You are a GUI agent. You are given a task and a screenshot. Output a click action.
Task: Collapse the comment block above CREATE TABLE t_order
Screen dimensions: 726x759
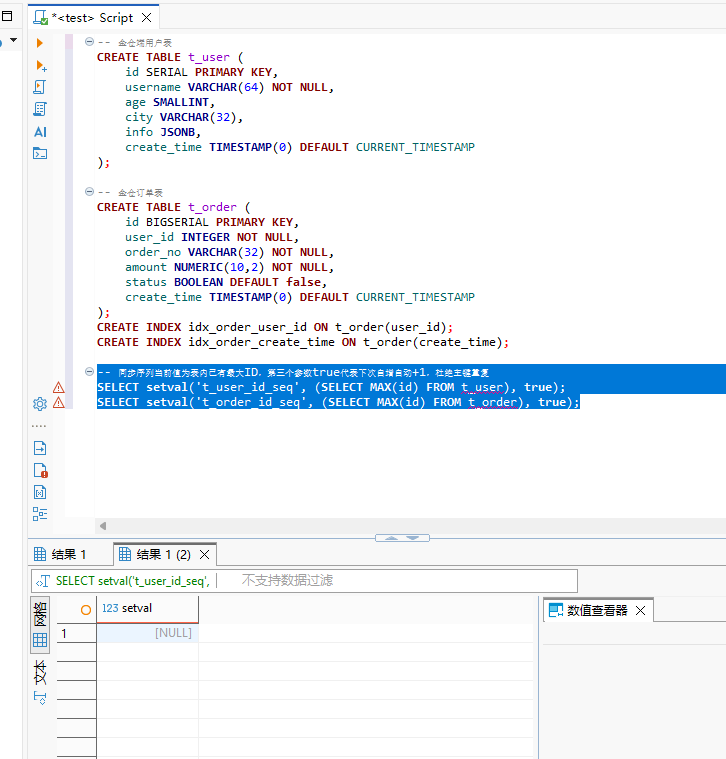[89, 192]
